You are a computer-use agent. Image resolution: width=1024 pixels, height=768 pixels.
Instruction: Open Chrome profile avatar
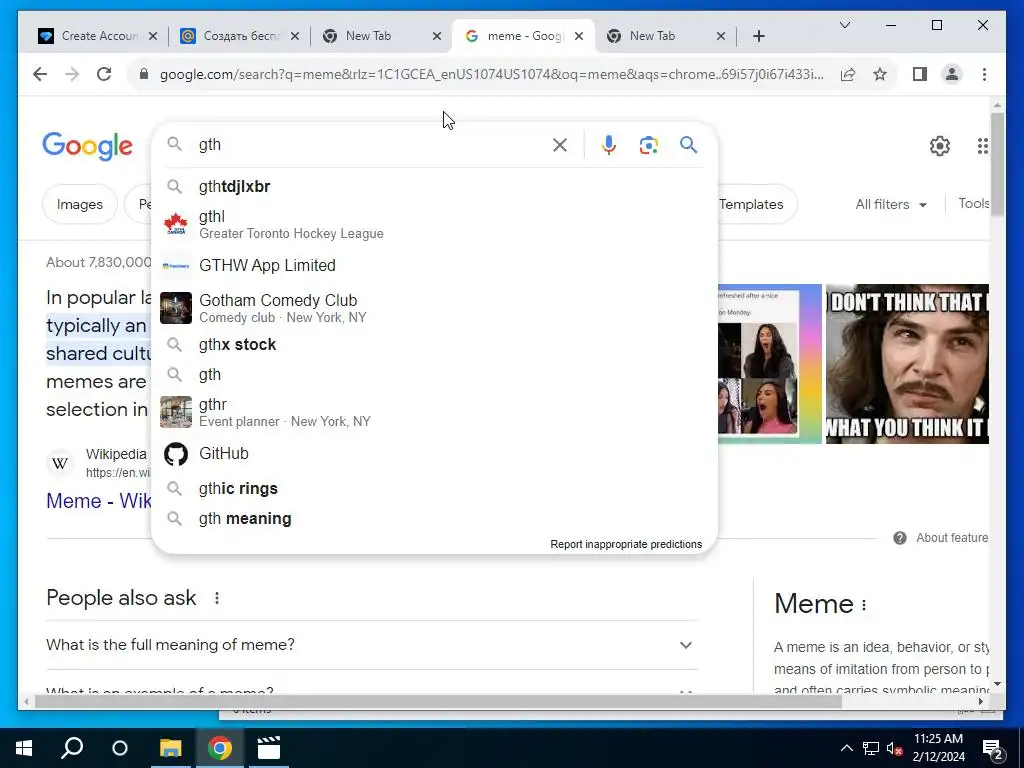[952, 74]
